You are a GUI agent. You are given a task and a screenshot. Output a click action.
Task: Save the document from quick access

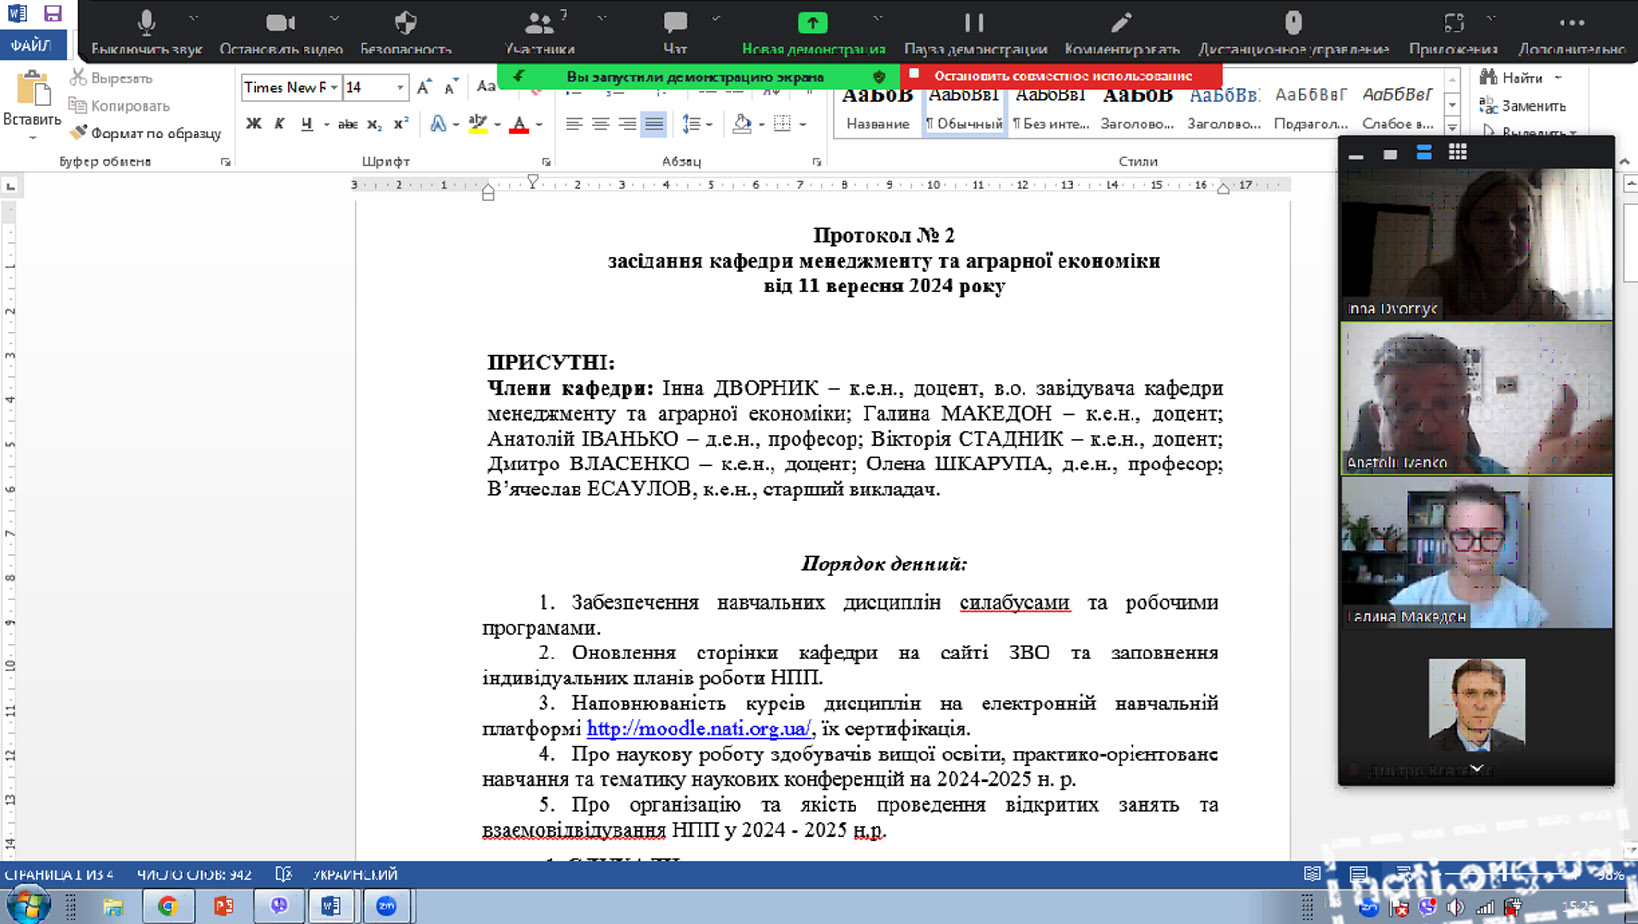pos(52,14)
